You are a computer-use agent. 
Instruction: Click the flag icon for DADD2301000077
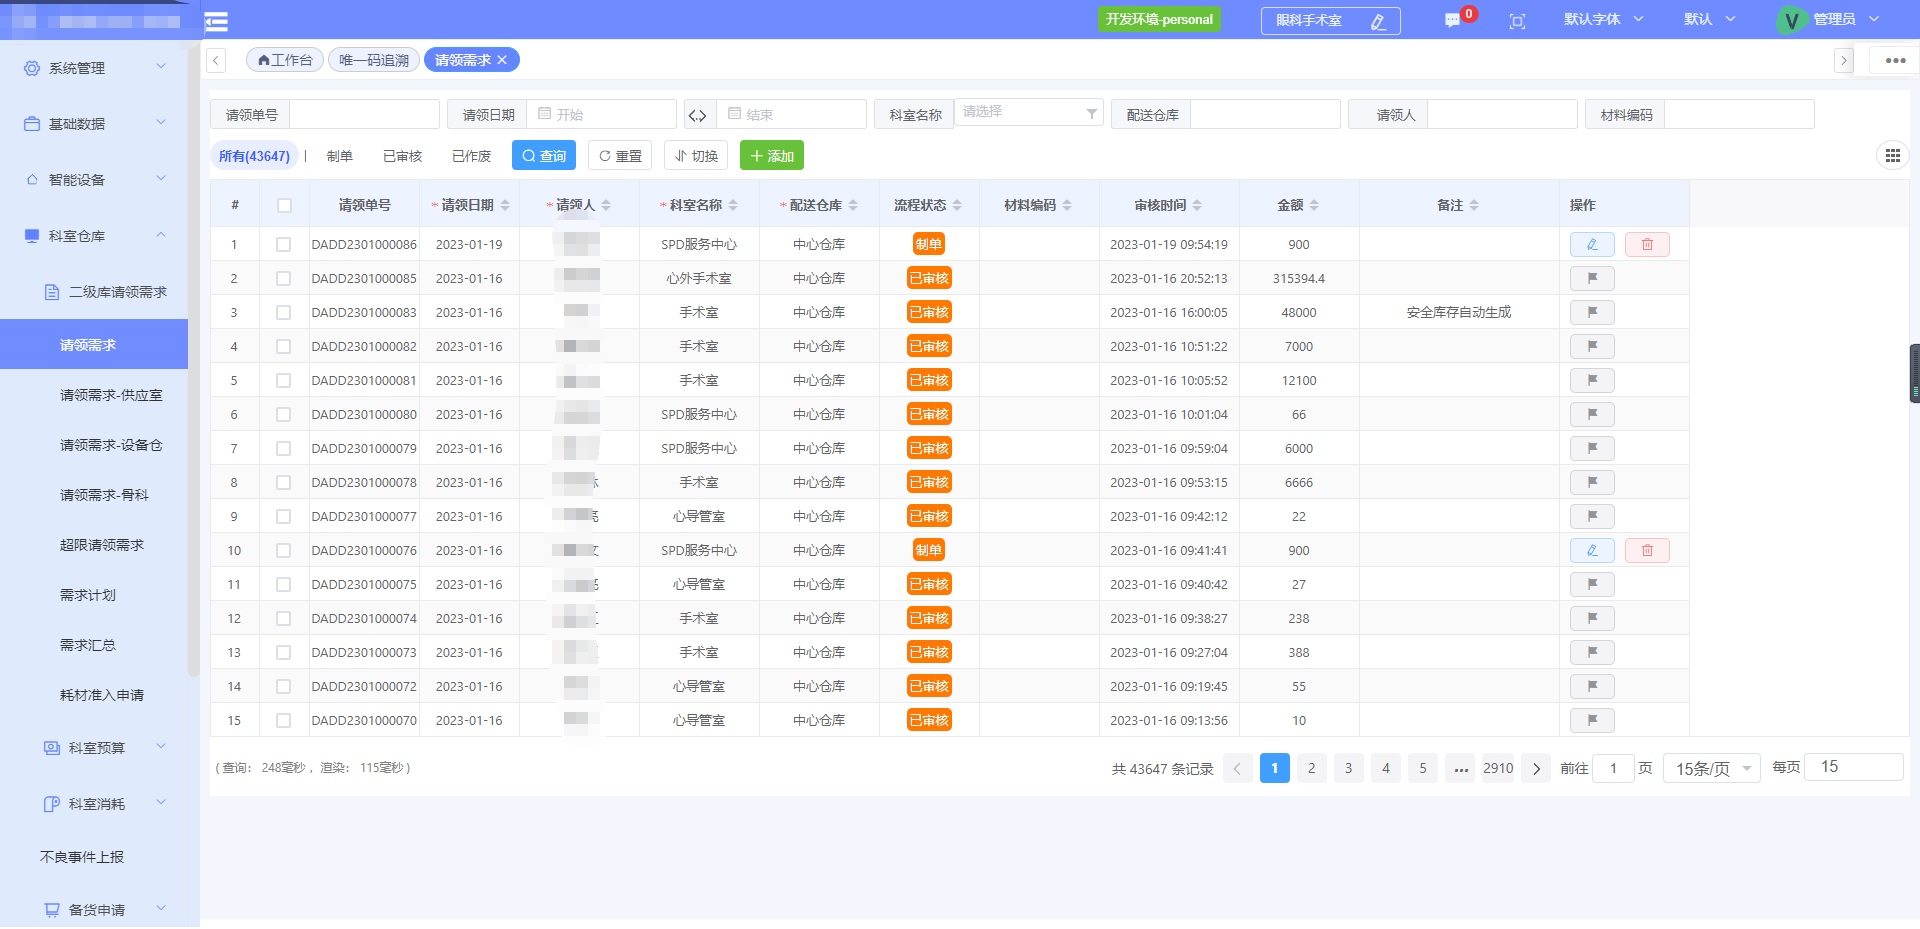coord(1592,516)
